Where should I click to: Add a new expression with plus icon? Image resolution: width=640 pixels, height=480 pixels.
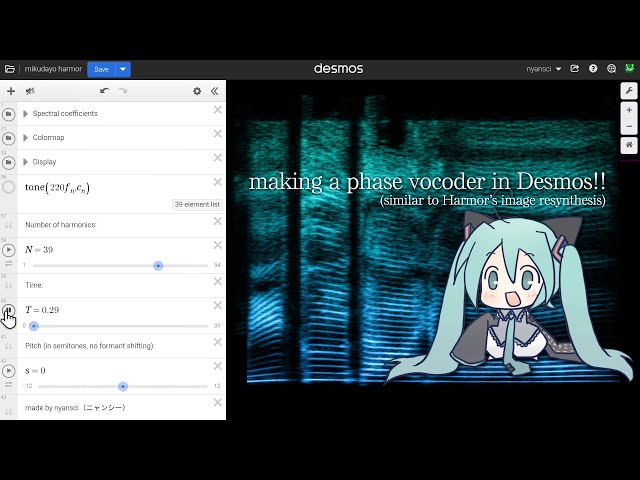pyautogui.click(x=11, y=91)
